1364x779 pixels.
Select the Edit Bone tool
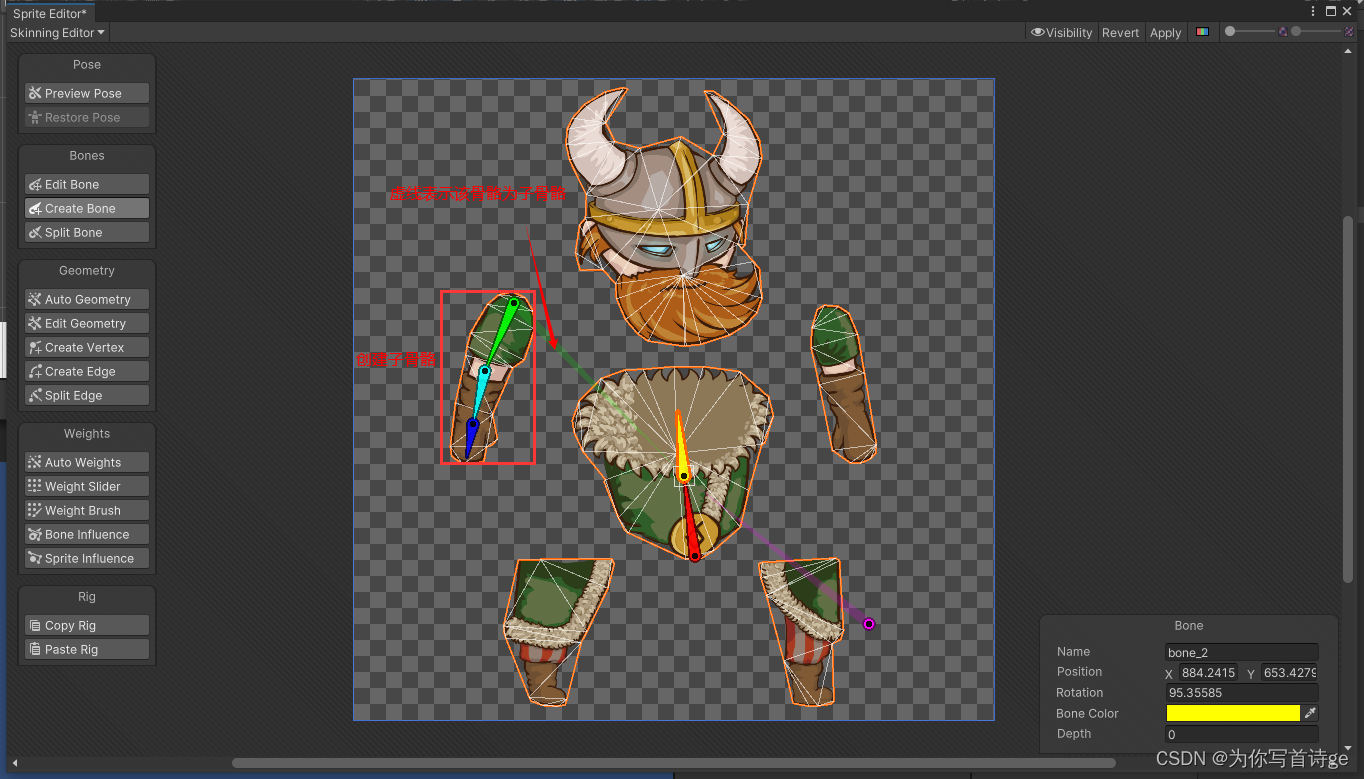pos(87,184)
